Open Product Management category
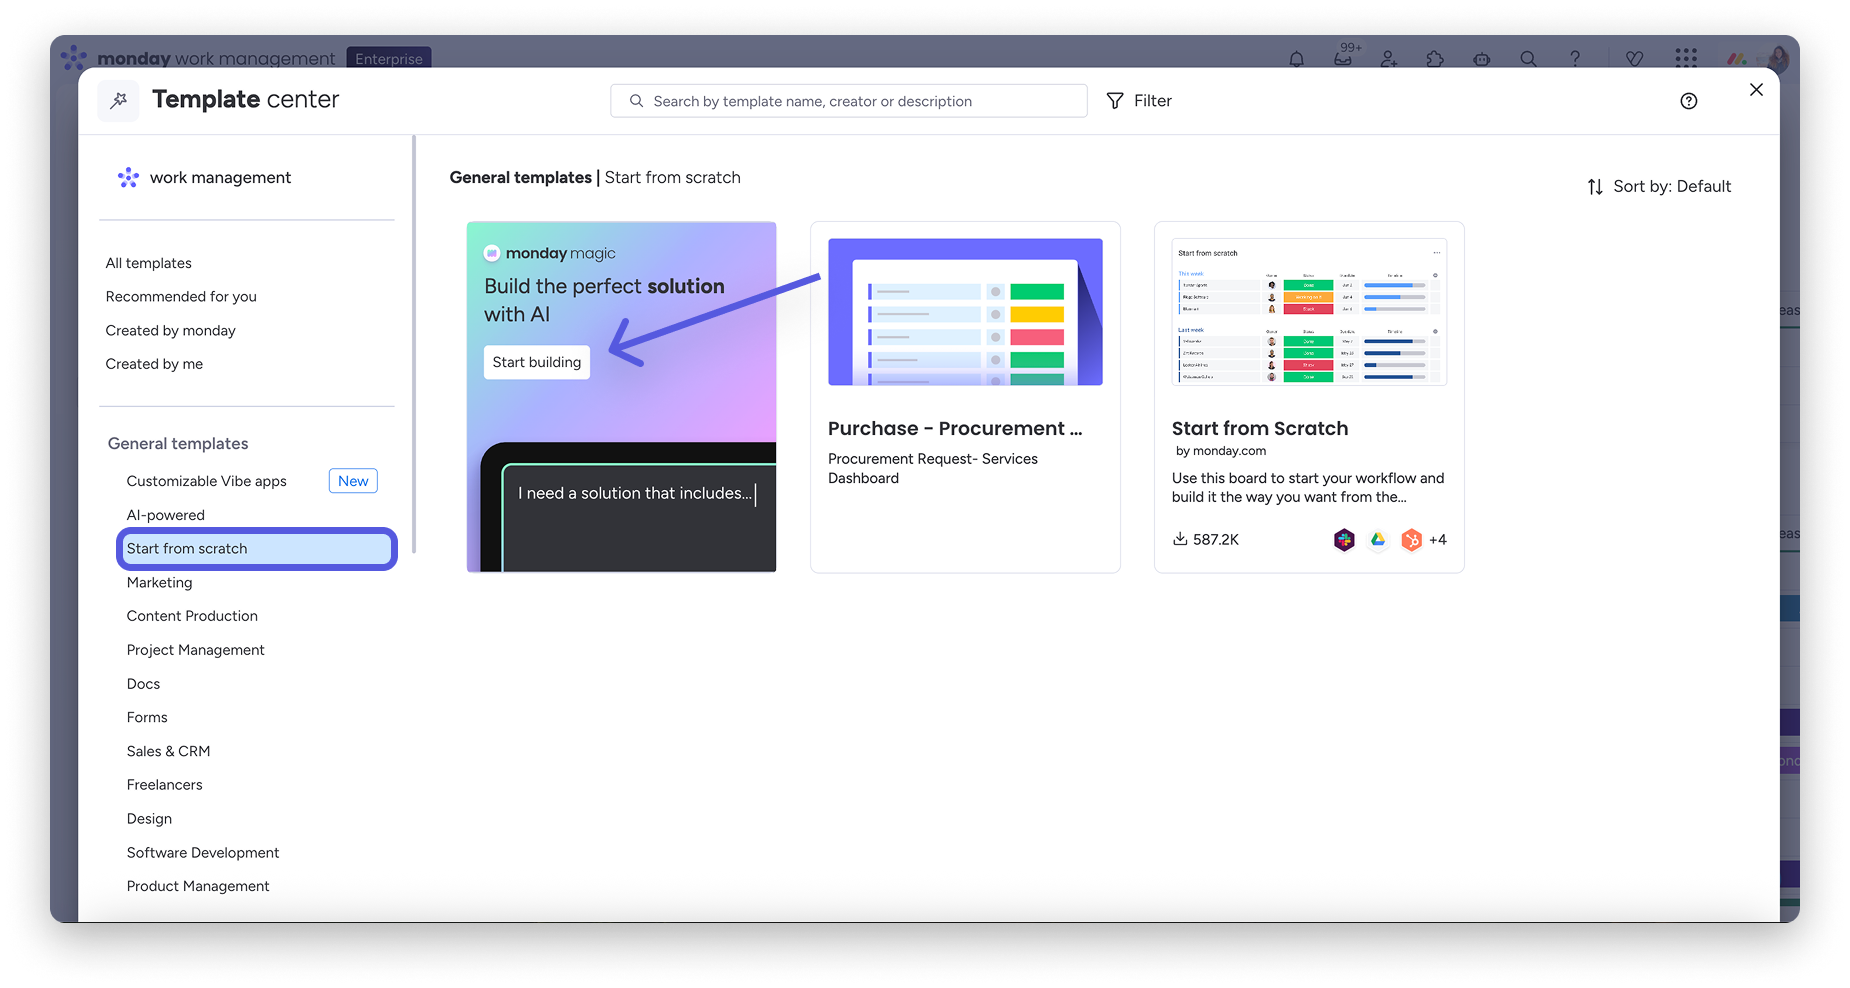Viewport: 1850px width, 988px height. (198, 886)
